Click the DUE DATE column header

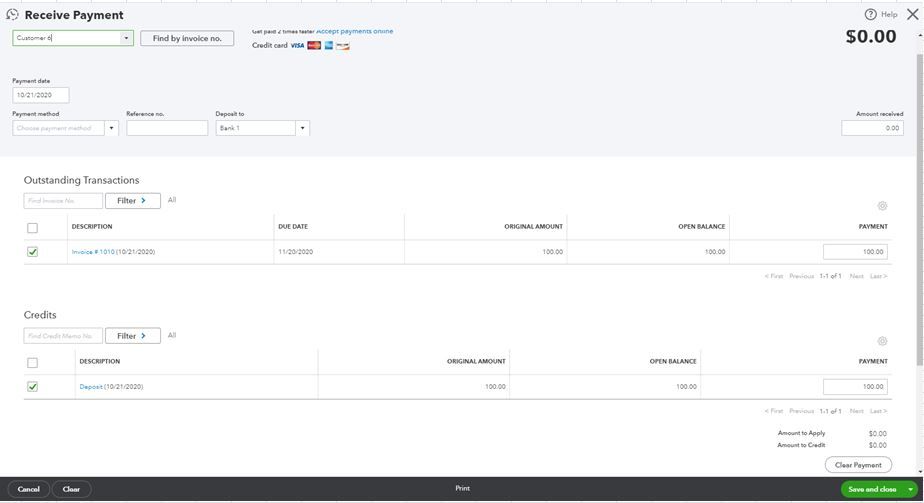click(293, 226)
